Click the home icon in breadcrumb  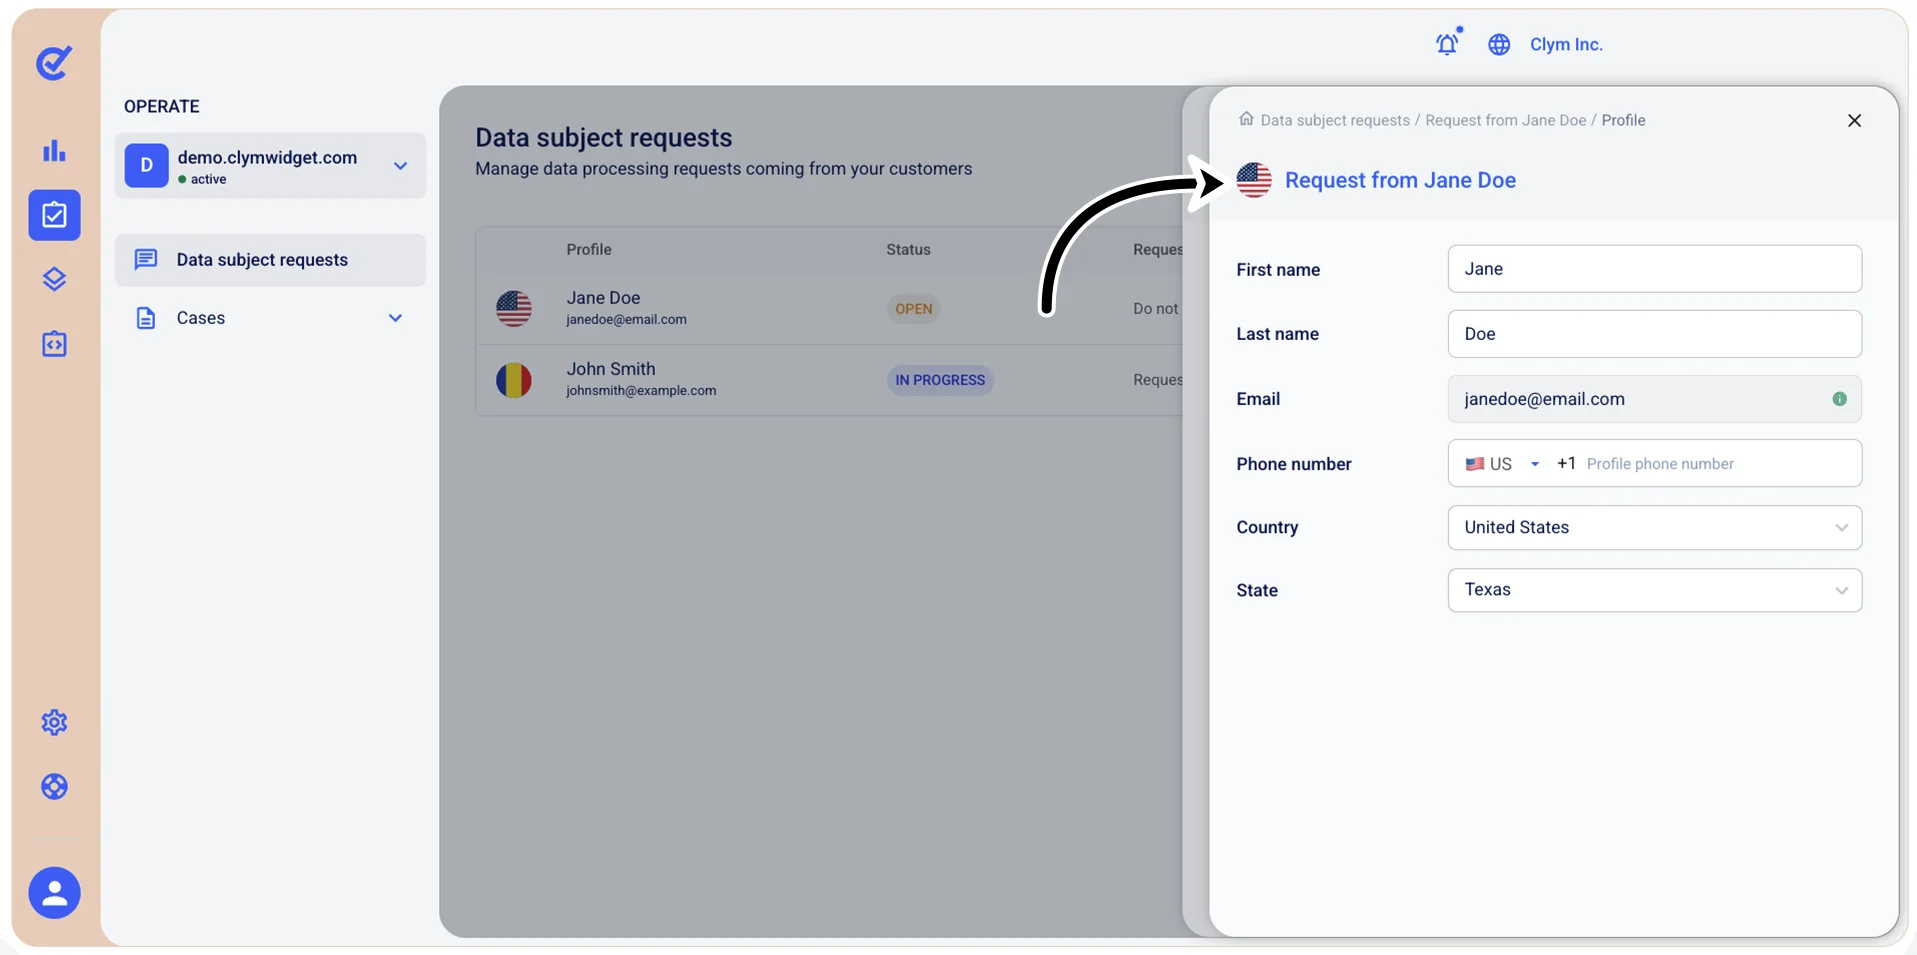click(1246, 119)
